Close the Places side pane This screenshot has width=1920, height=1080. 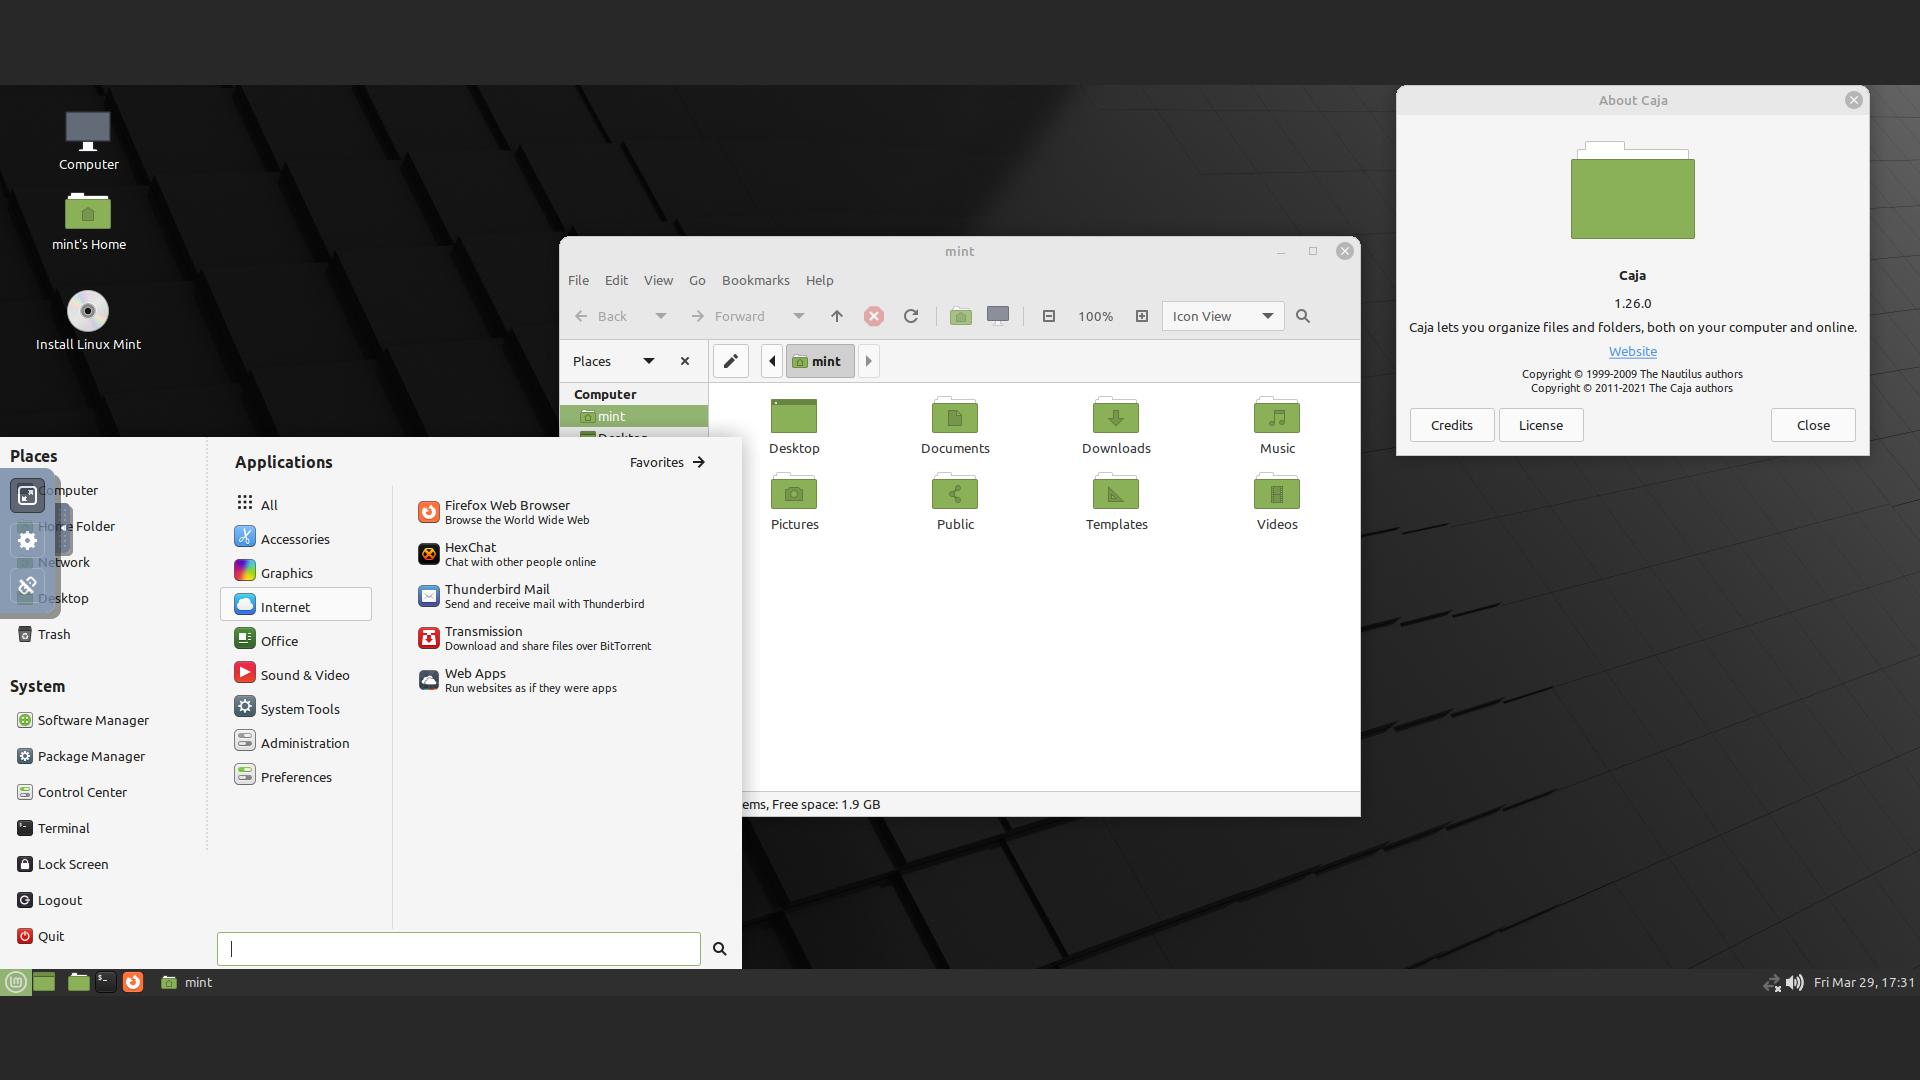(685, 361)
